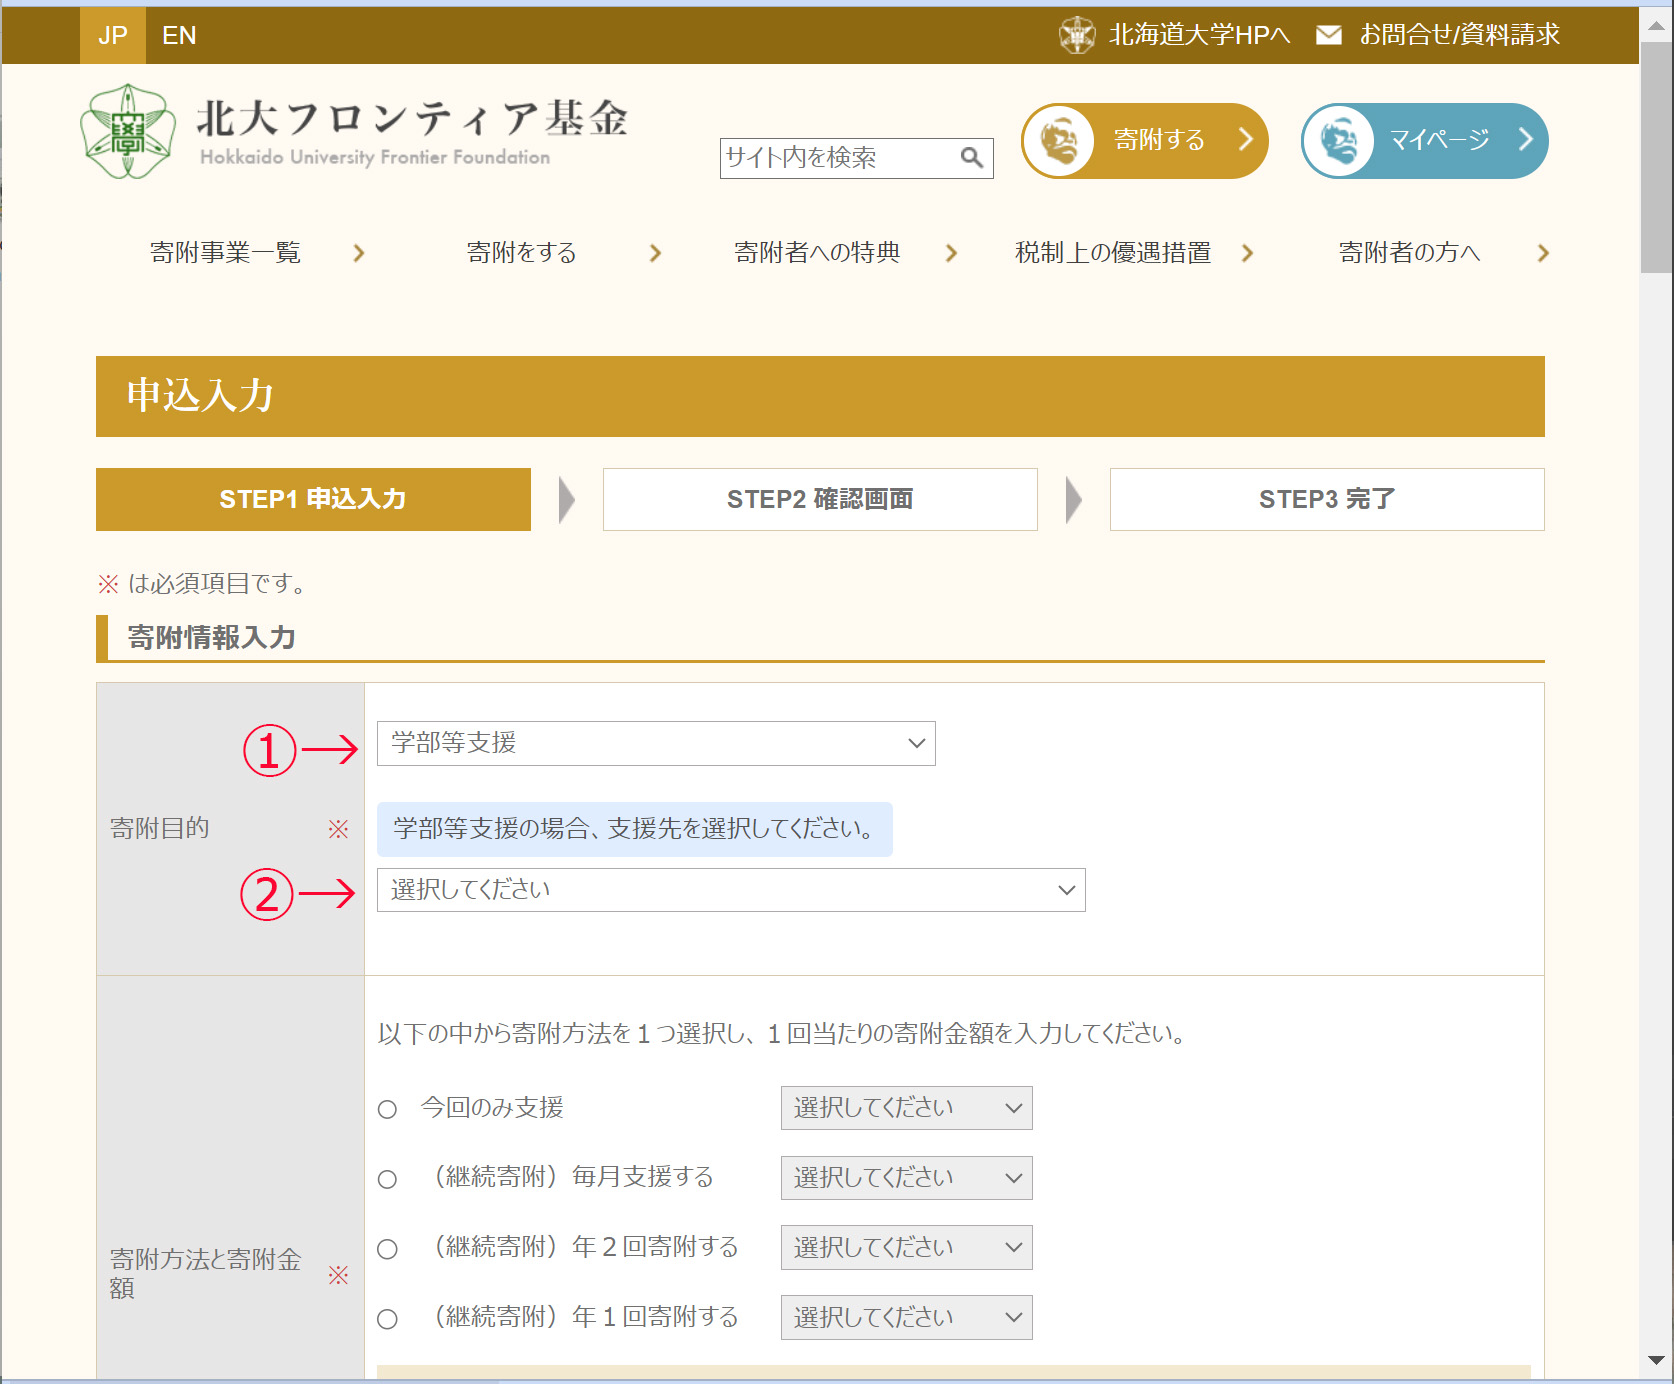Select (継続寄附) 毎月支援する radio button
The height and width of the screenshot is (1384, 1674).
point(387,1179)
